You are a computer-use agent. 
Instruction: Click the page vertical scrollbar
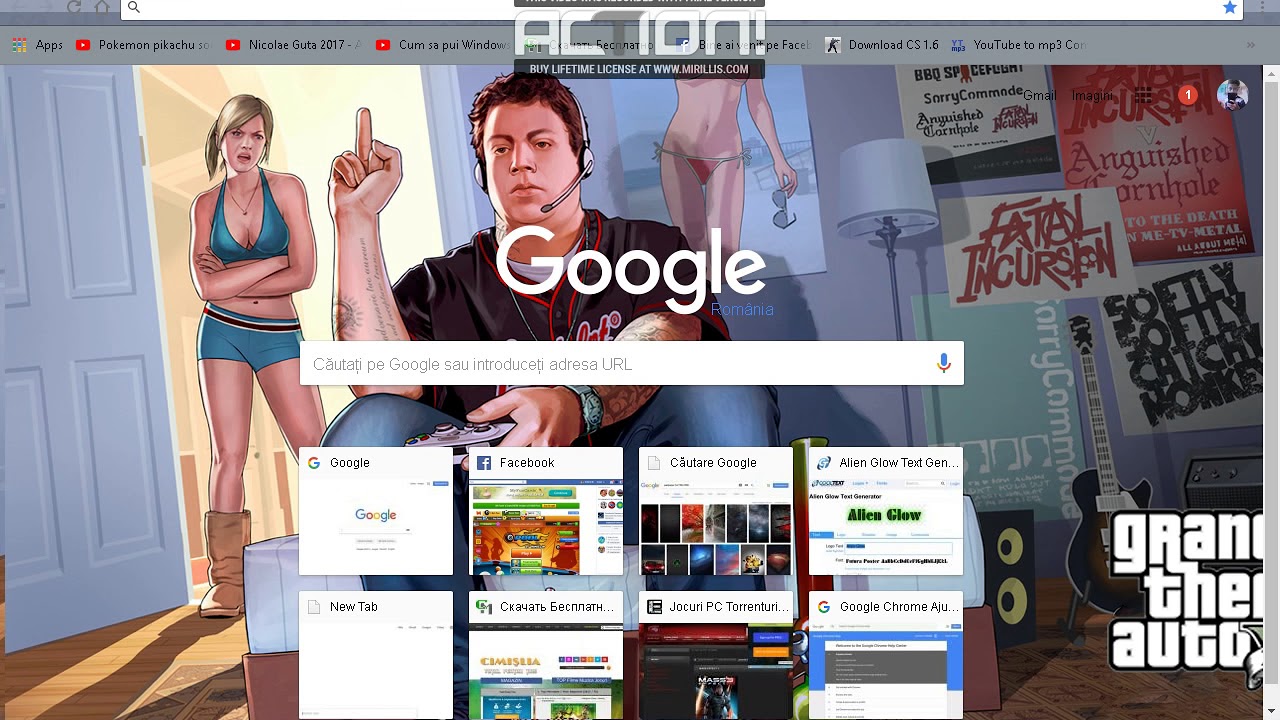1271,392
